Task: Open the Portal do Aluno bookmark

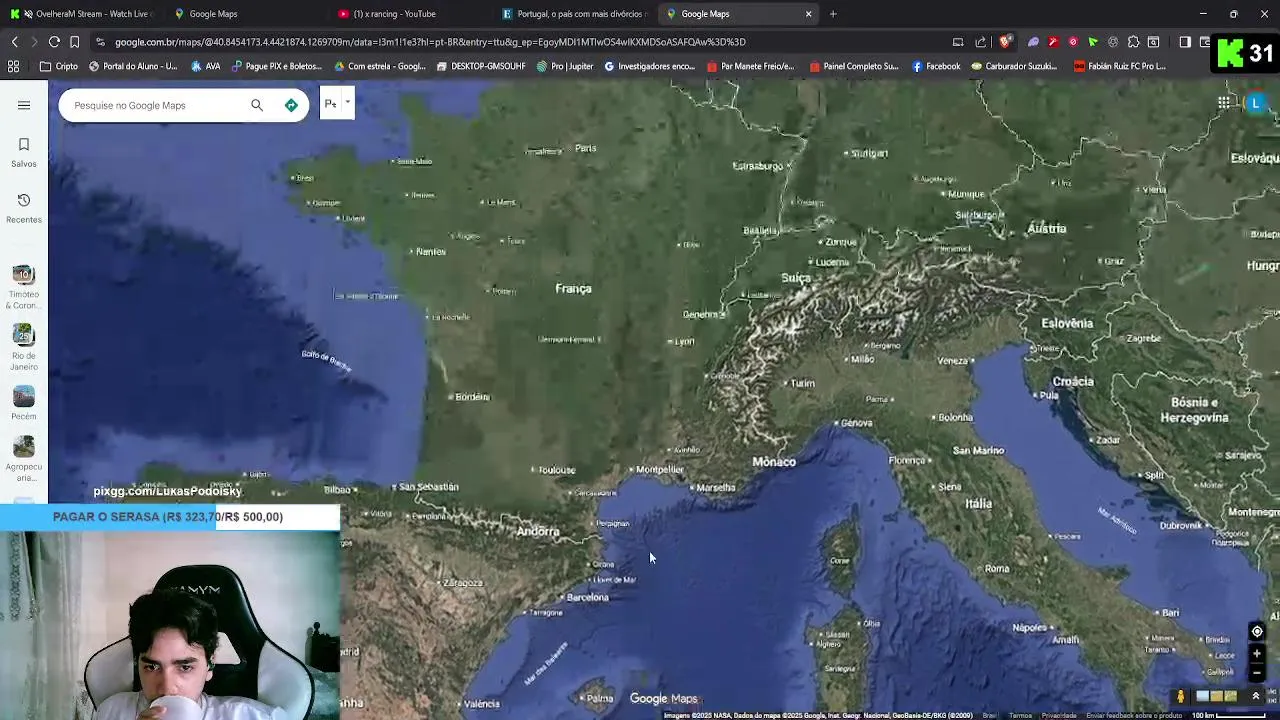Action: point(133,66)
